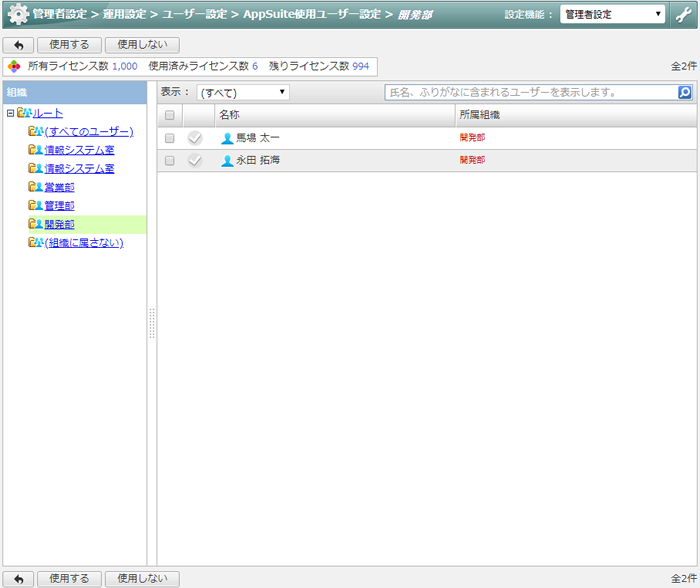The image size is (700, 588).
Task: Click the top 使用する button
Action: pyautogui.click(x=69, y=45)
